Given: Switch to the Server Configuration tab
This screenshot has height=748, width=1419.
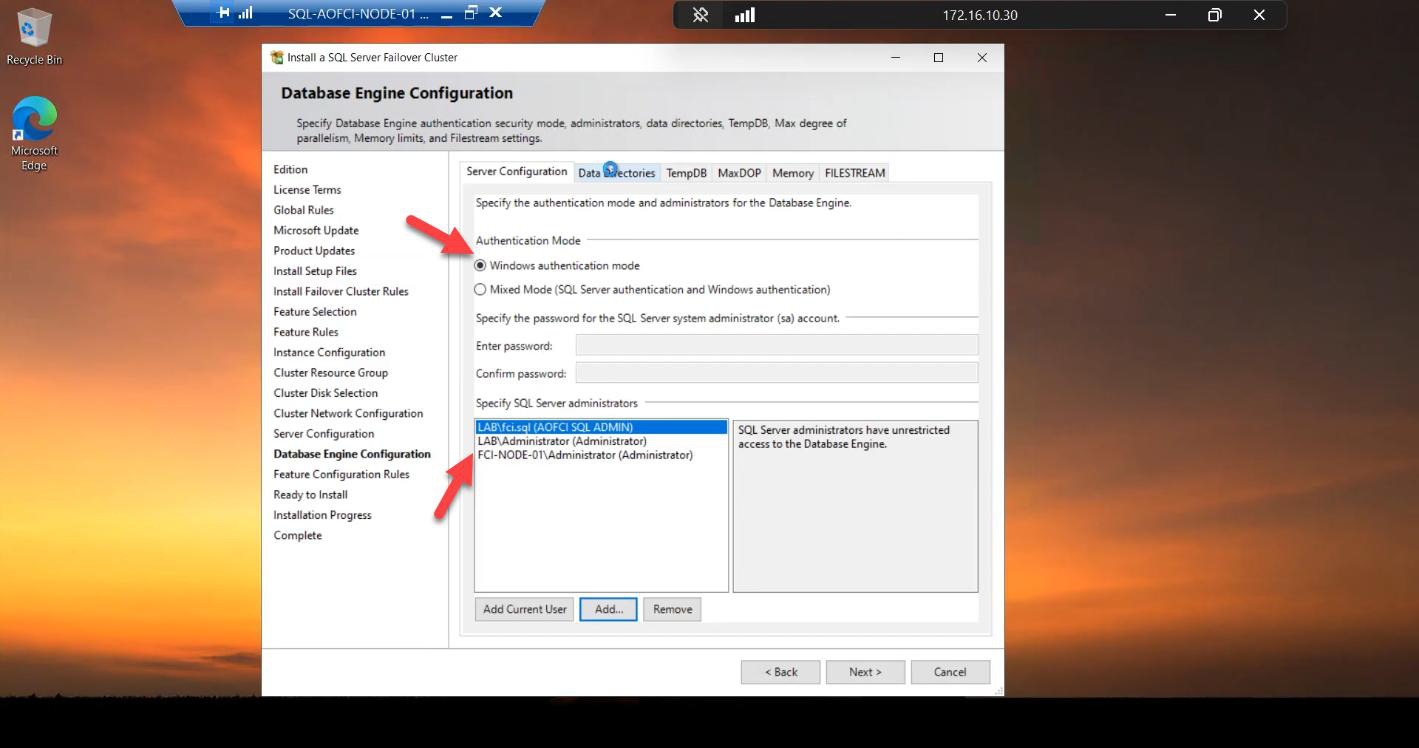Looking at the screenshot, I should pos(517,172).
